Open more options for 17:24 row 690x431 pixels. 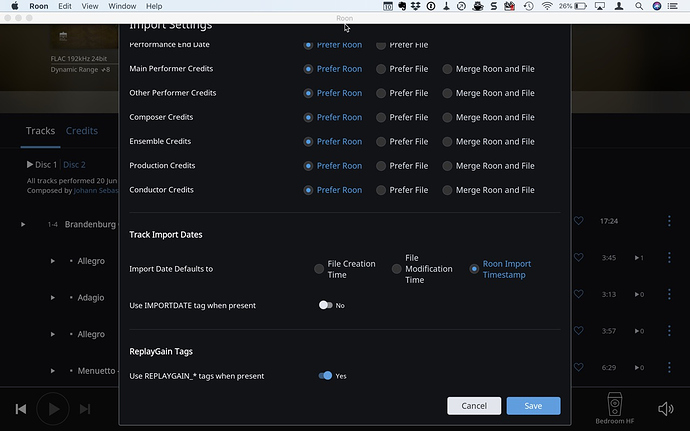pos(669,221)
